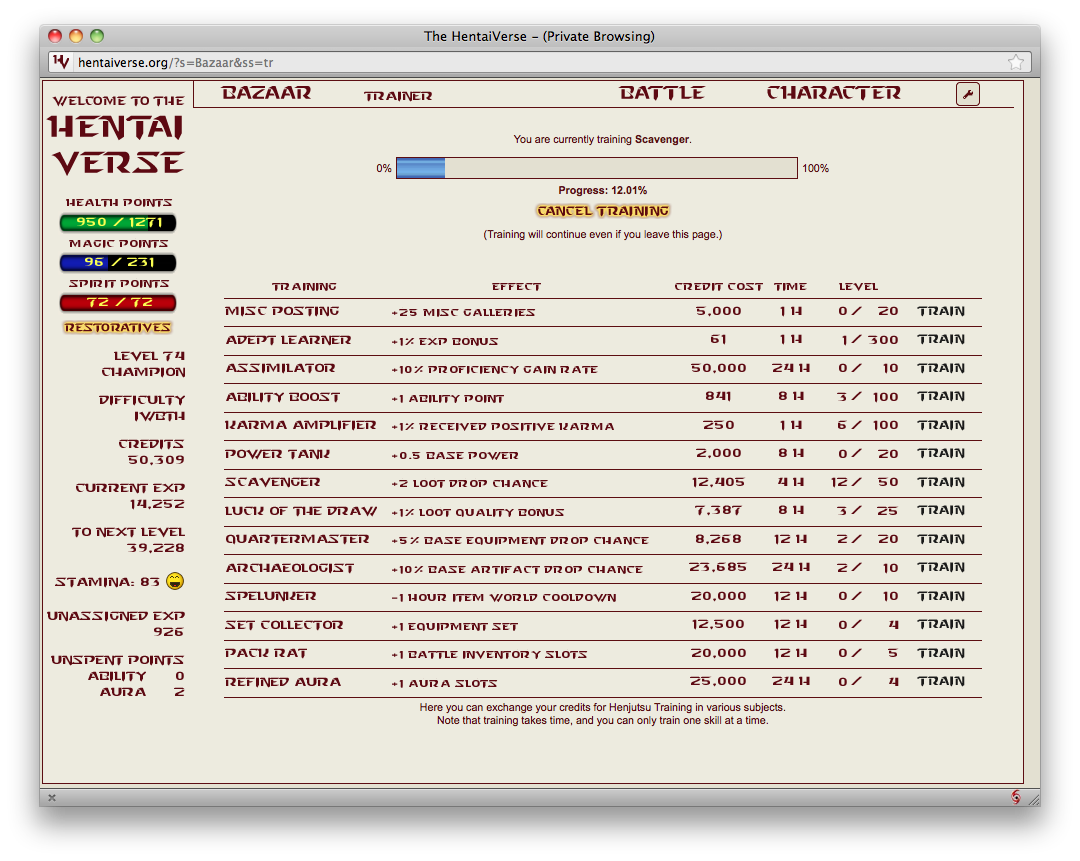The image size is (1080, 861).
Task: Click the 'Progress: 12.01%' text
Action: click(603, 190)
